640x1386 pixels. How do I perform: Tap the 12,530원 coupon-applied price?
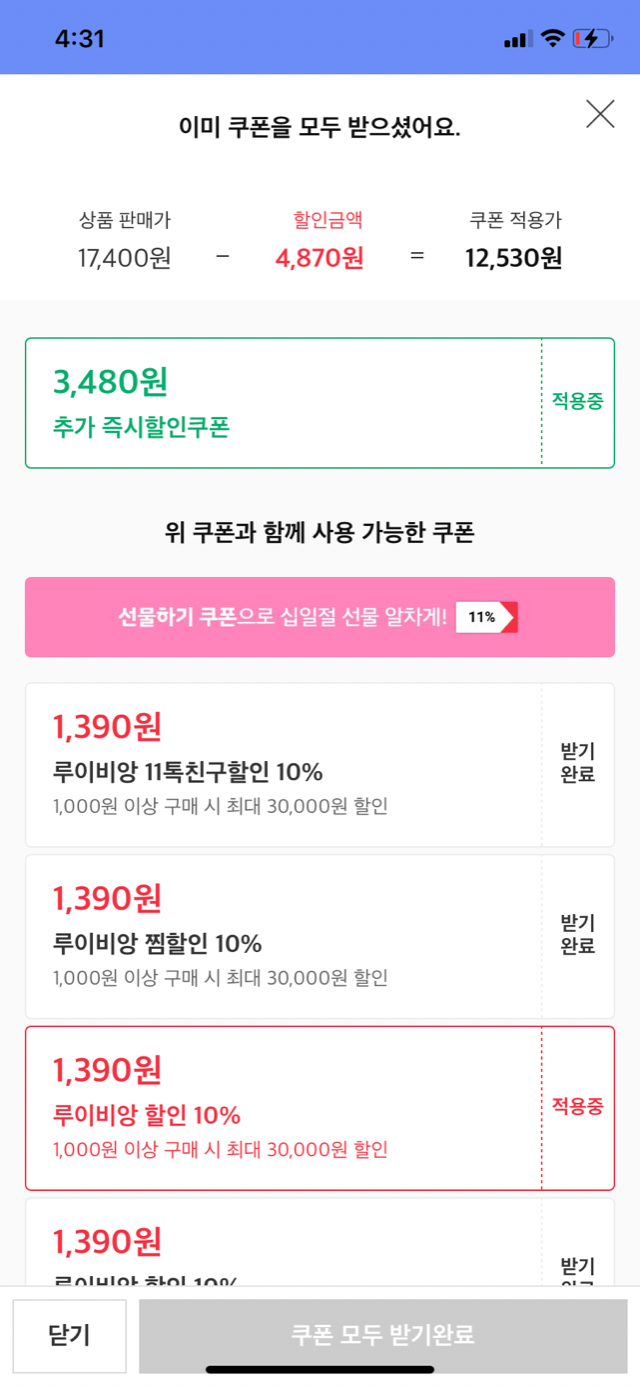(514, 258)
